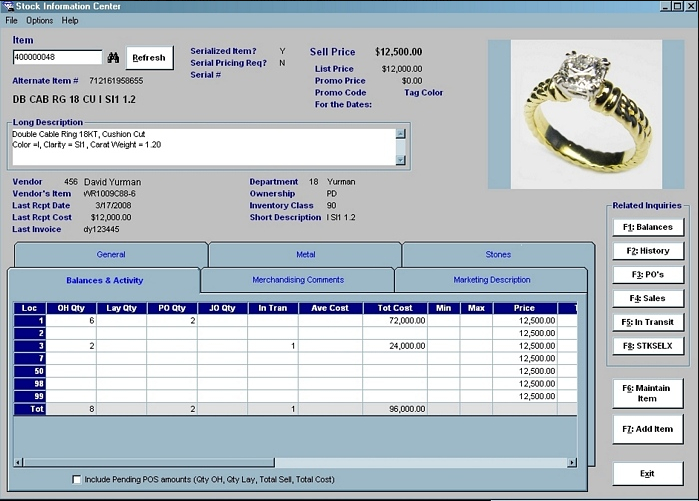
Task: Click F6: Maintain Item button
Action: pyautogui.click(x=647, y=393)
